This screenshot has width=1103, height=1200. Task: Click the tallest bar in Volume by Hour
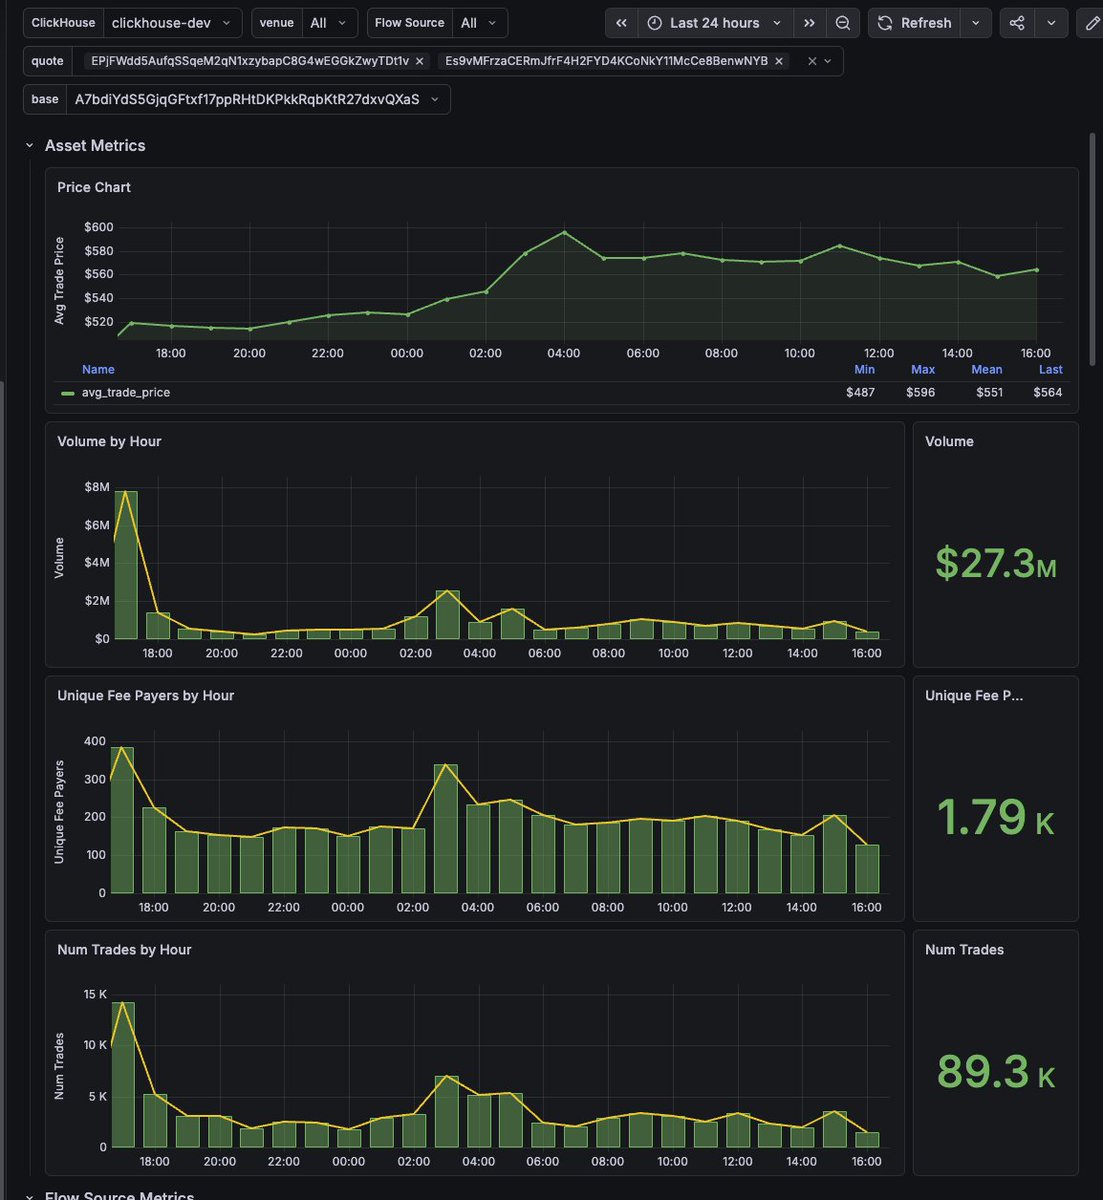(x=126, y=565)
